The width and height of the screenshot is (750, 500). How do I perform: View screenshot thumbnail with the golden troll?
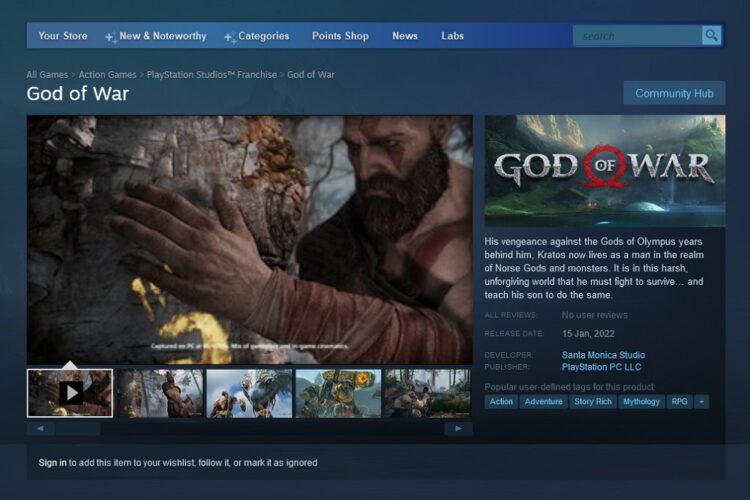pos(339,393)
